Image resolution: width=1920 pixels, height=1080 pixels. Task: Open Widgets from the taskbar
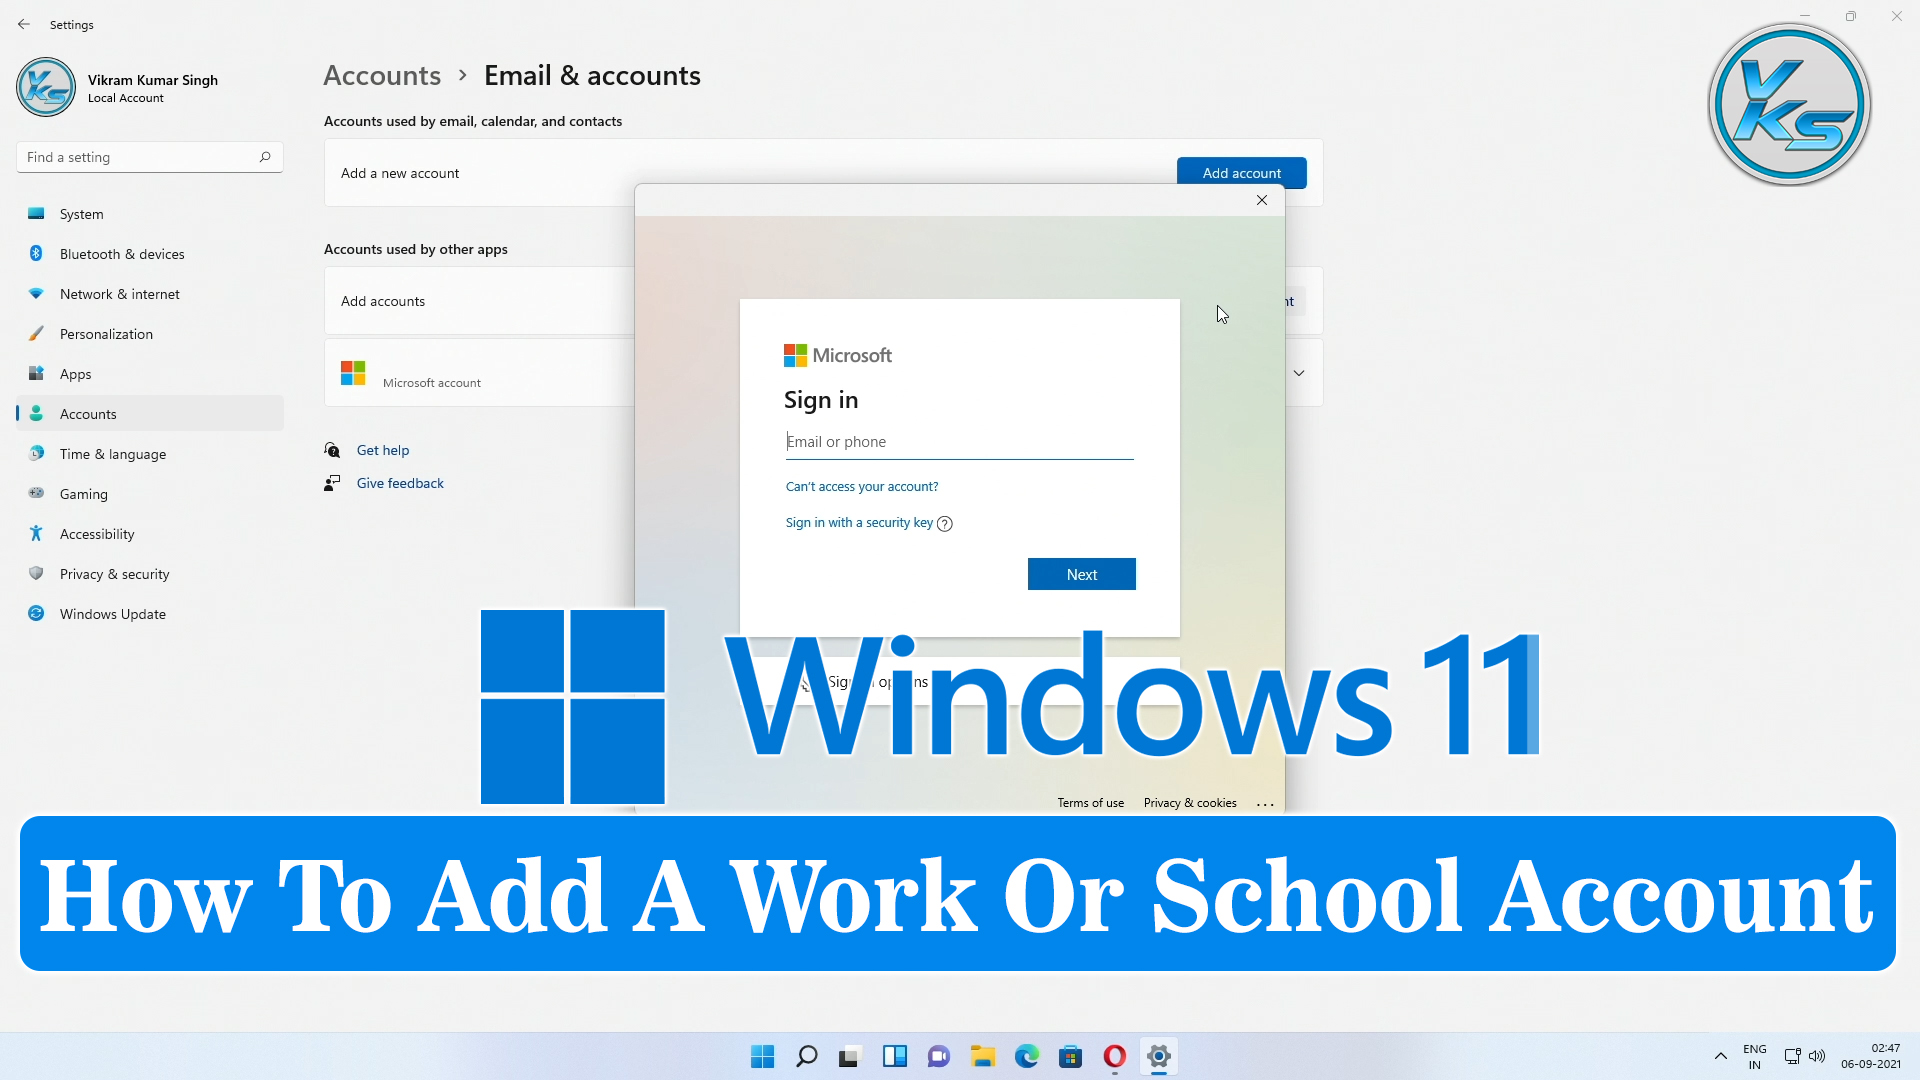pos(894,1056)
